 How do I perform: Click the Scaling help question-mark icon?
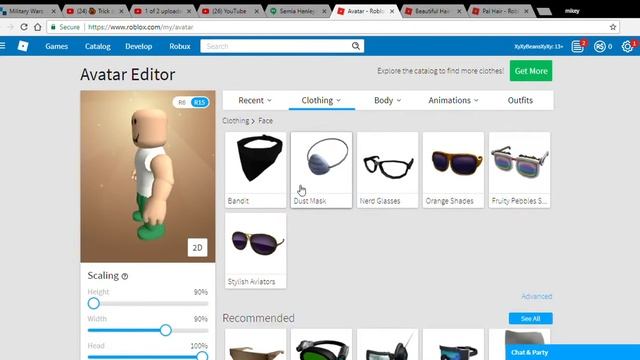coord(125,276)
